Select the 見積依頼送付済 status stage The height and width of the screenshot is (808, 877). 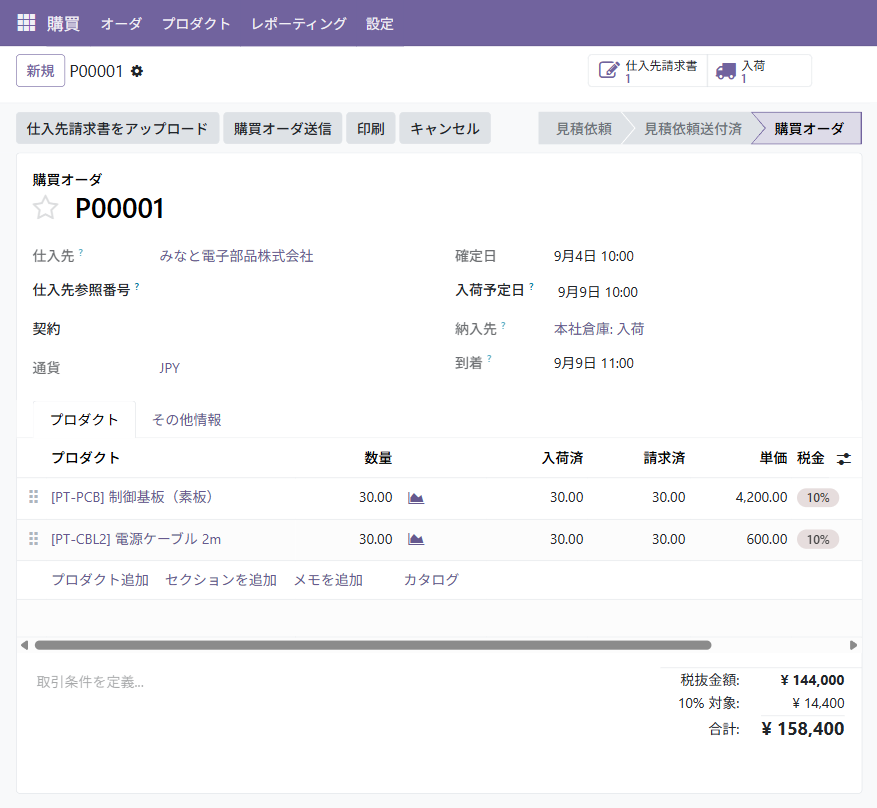pos(692,129)
